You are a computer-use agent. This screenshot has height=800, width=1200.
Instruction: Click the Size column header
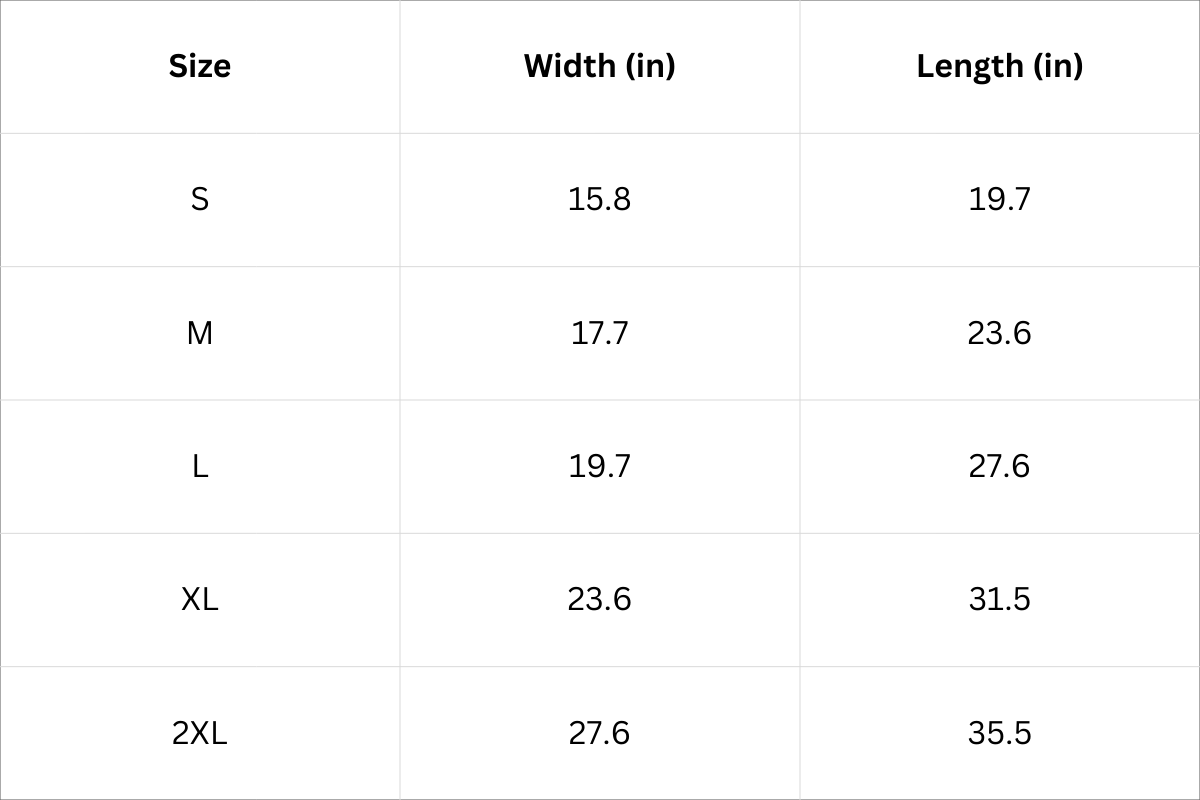pos(200,66)
